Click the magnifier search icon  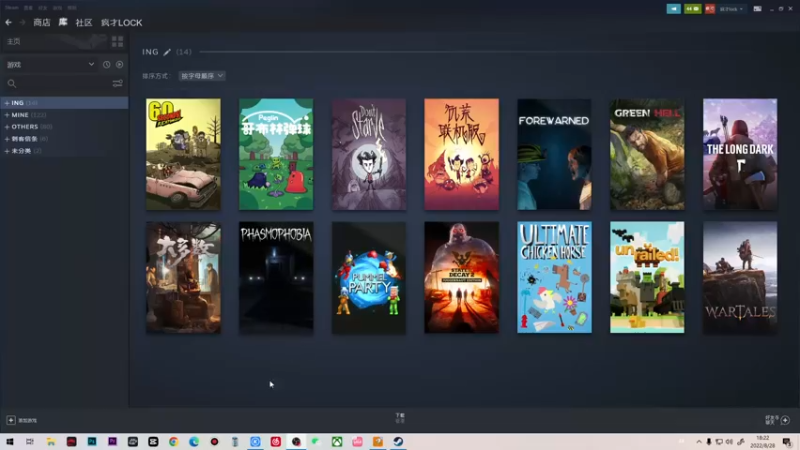(x=12, y=84)
